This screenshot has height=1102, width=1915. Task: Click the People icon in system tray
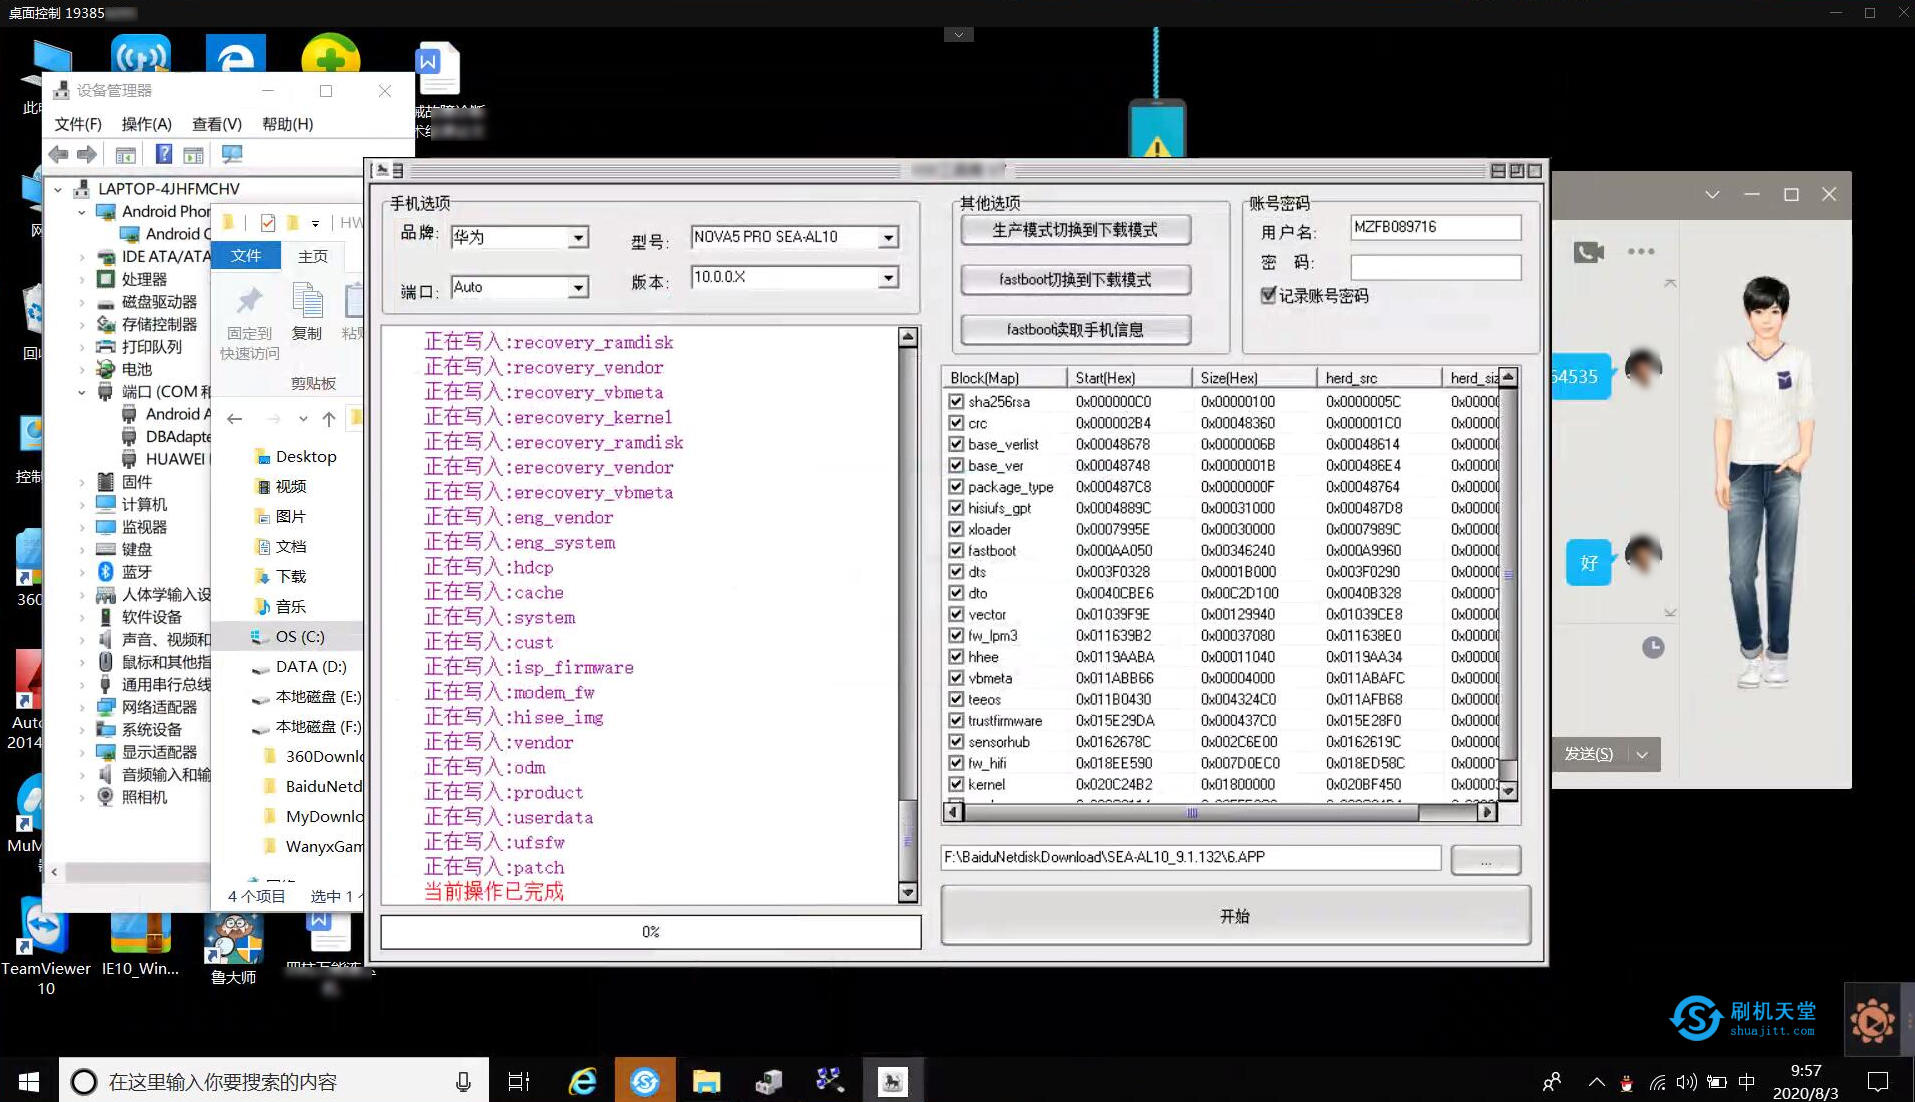[1552, 1082]
